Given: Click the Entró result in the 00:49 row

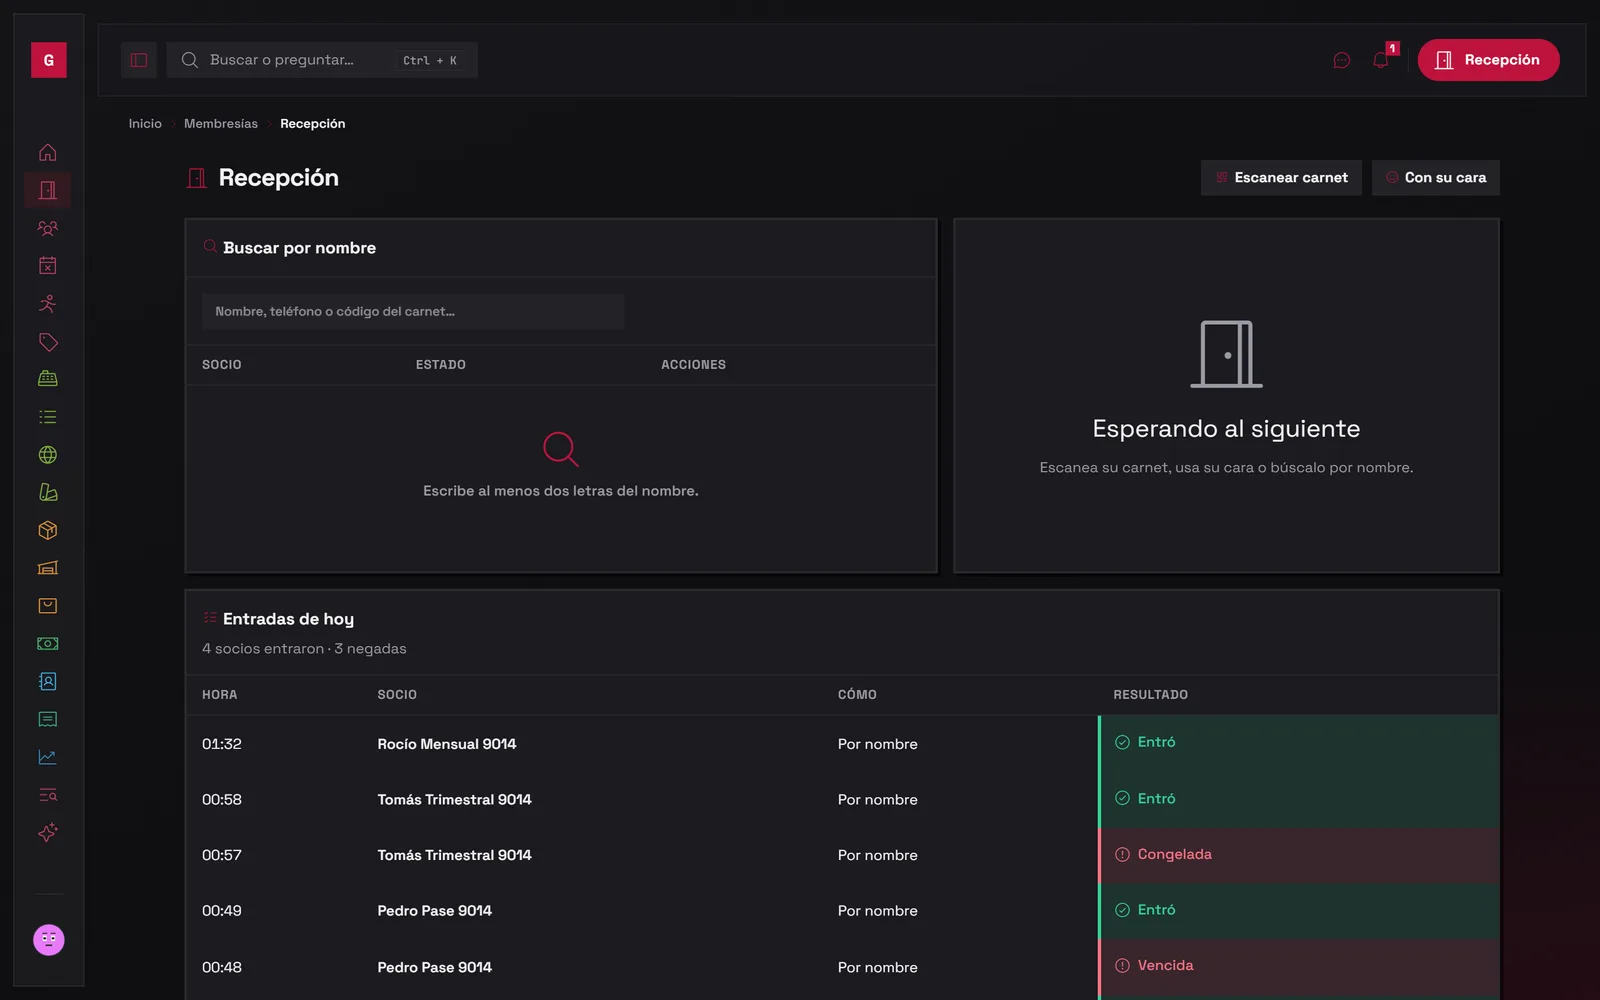Looking at the screenshot, I should pos(1145,910).
